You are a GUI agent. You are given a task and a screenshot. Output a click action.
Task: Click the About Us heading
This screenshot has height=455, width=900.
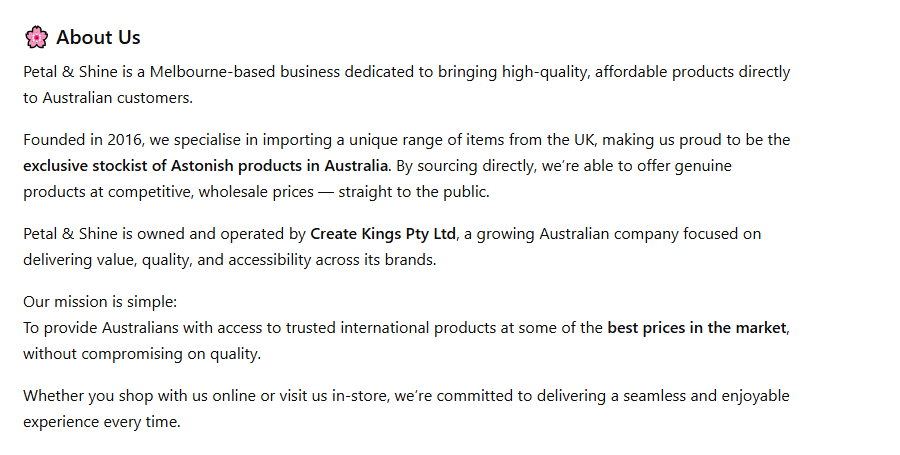98,38
